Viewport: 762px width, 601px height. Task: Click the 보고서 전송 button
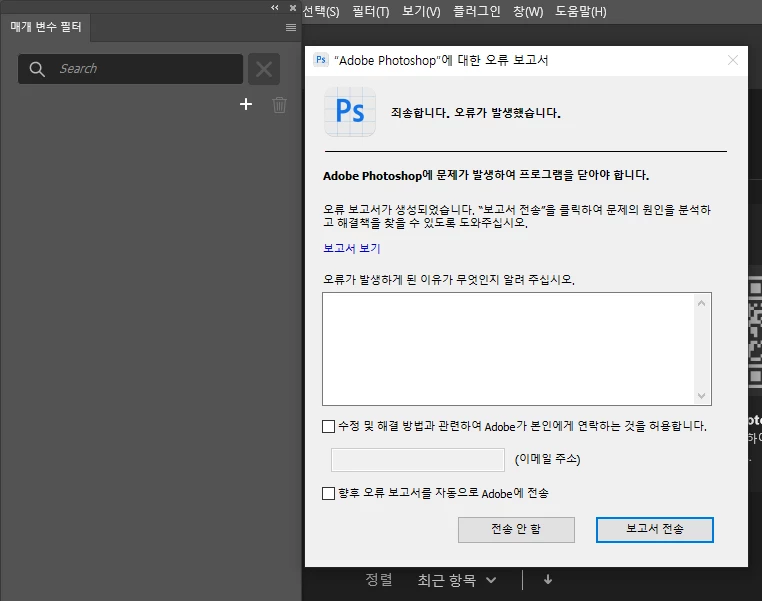coord(655,530)
